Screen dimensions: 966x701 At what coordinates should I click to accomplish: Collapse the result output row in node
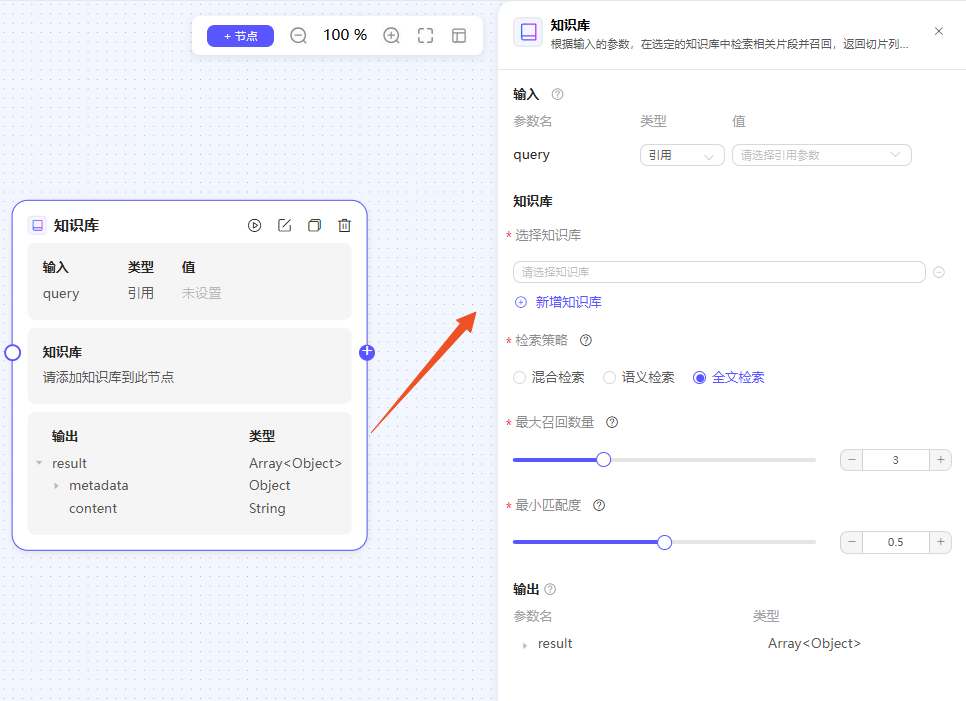[x=39, y=463]
